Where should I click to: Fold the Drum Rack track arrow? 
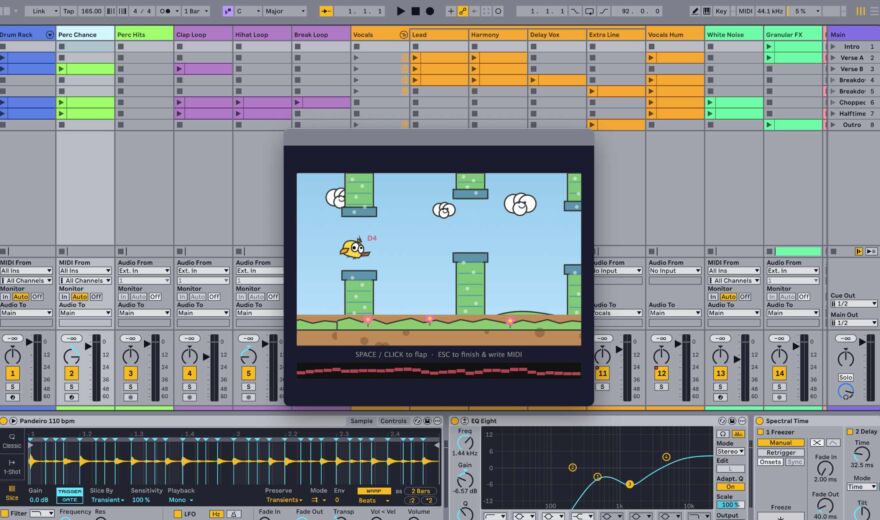(x=49, y=35)
